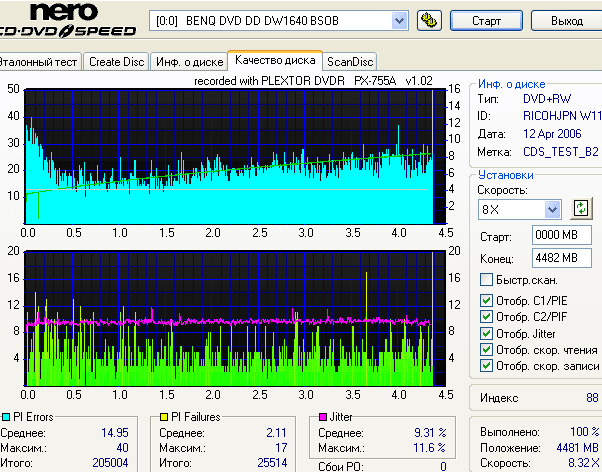
Task: Click the magenta Jitter legend swatch
Action: tap(323, 417)
